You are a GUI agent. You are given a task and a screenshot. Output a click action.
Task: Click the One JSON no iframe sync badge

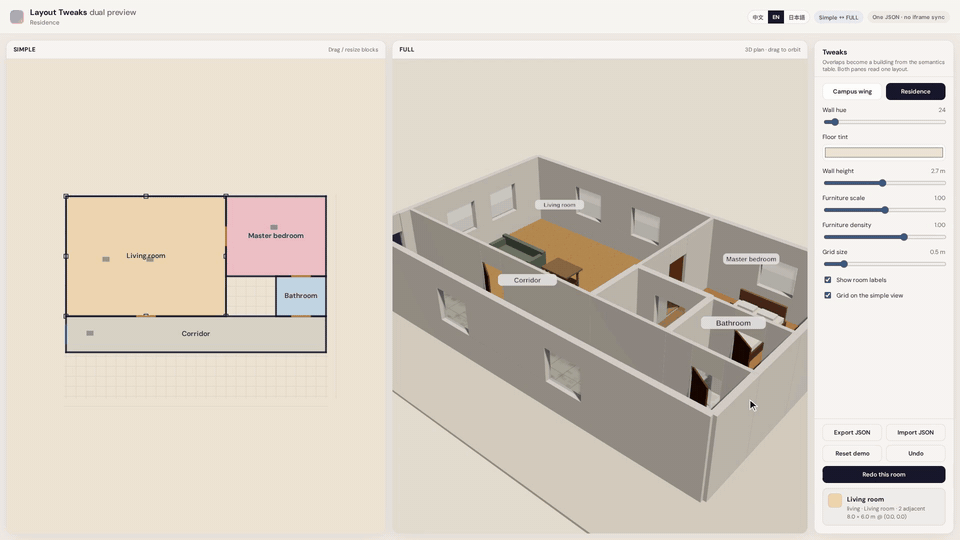click(x=908, y=17)
